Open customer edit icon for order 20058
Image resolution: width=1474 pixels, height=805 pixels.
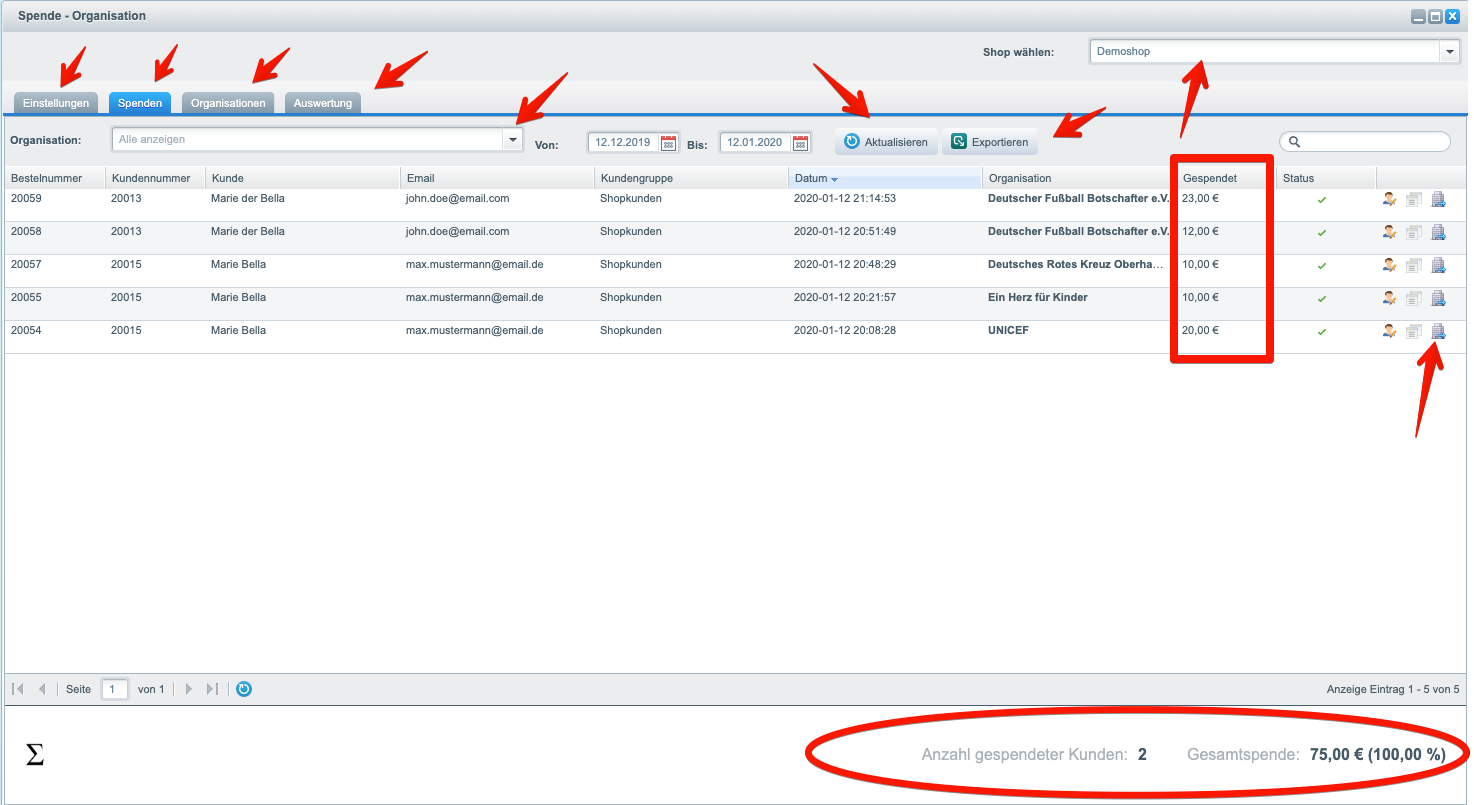point(1390,233)
